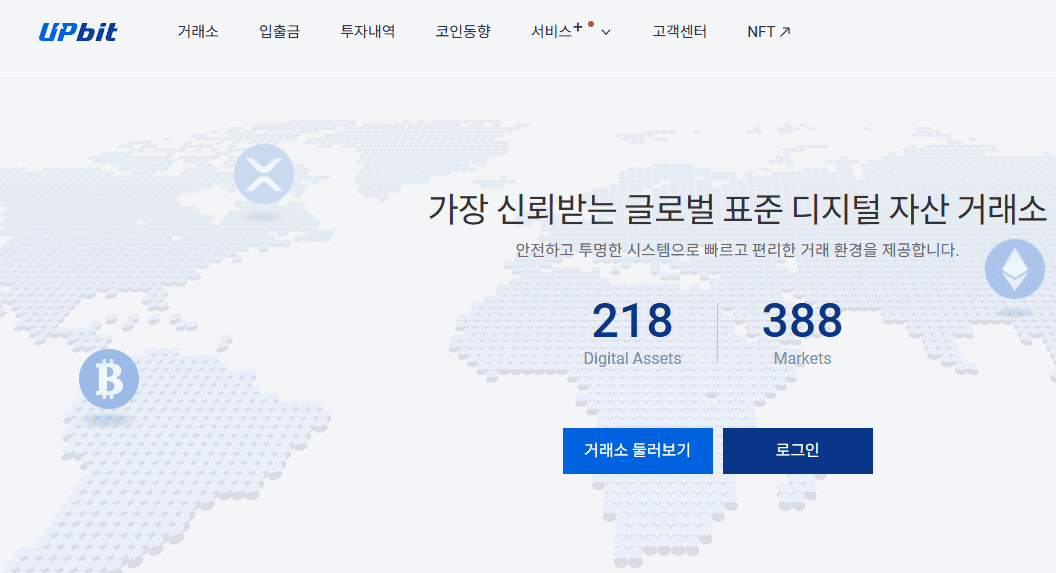The height and width of the screenshot is (573, 1056).
Task: Click the Bitcoin coin icon
Action: click(109, 378)
